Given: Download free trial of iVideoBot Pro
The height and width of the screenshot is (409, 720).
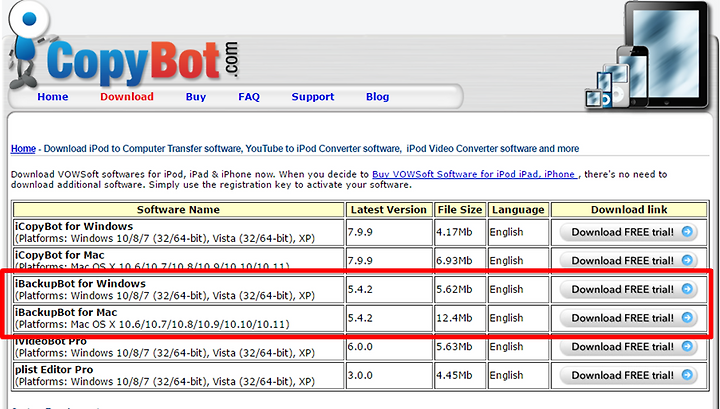Looking at the screenshot, I should tap(629, 347).
